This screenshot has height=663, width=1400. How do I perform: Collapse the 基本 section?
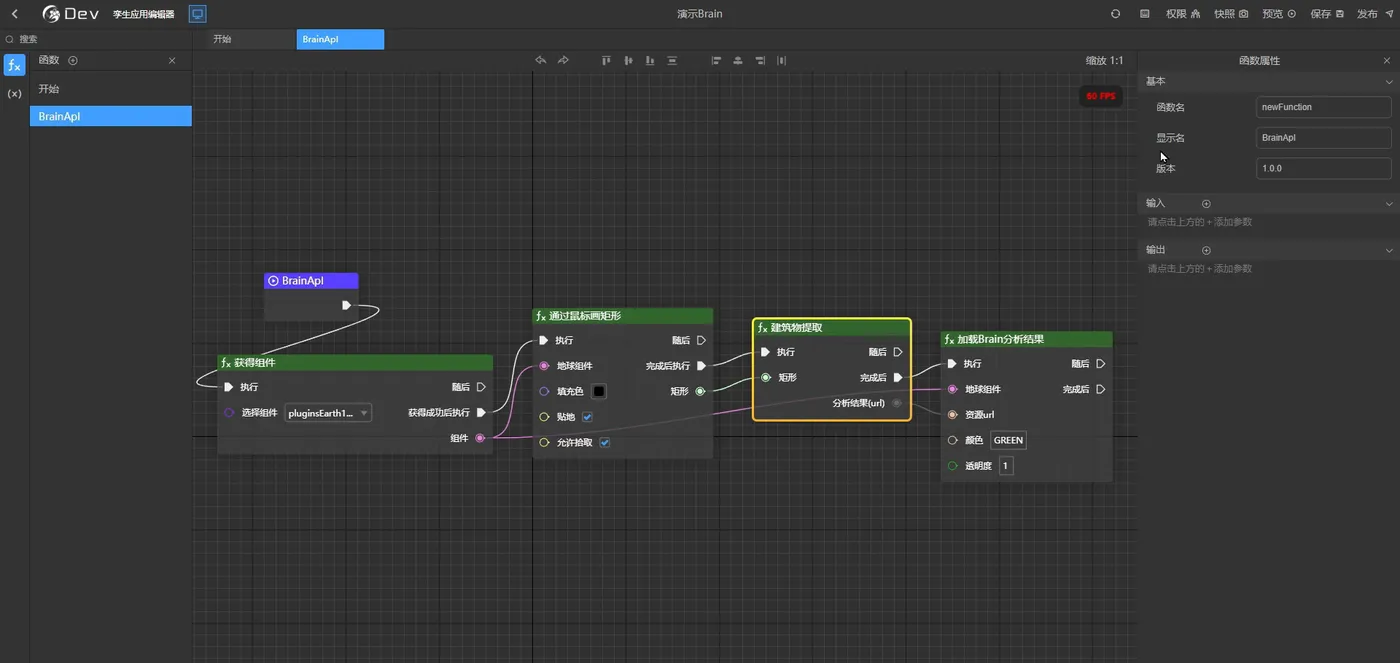tap(1388, 81)
